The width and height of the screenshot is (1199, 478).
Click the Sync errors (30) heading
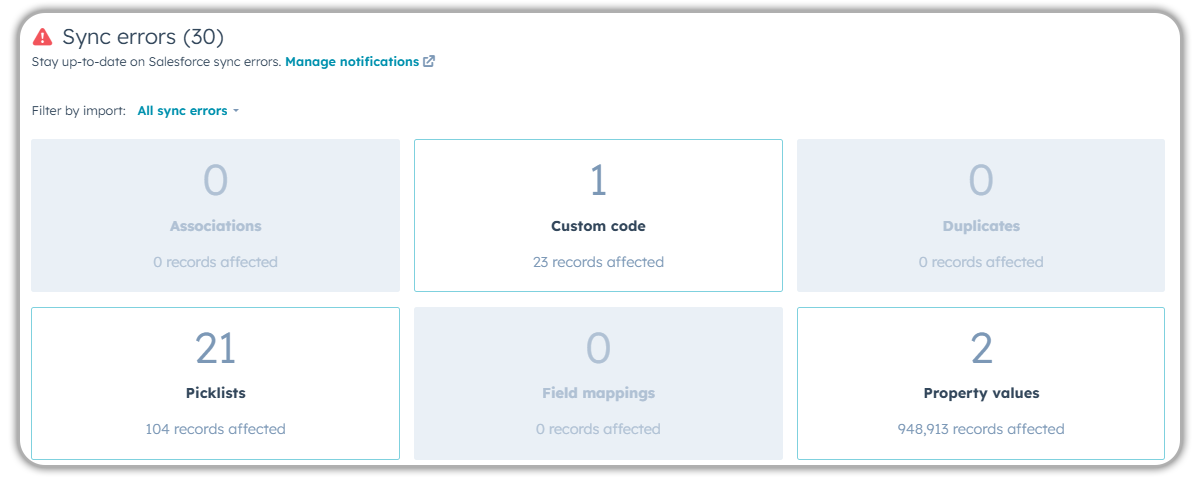coord(143,37)
